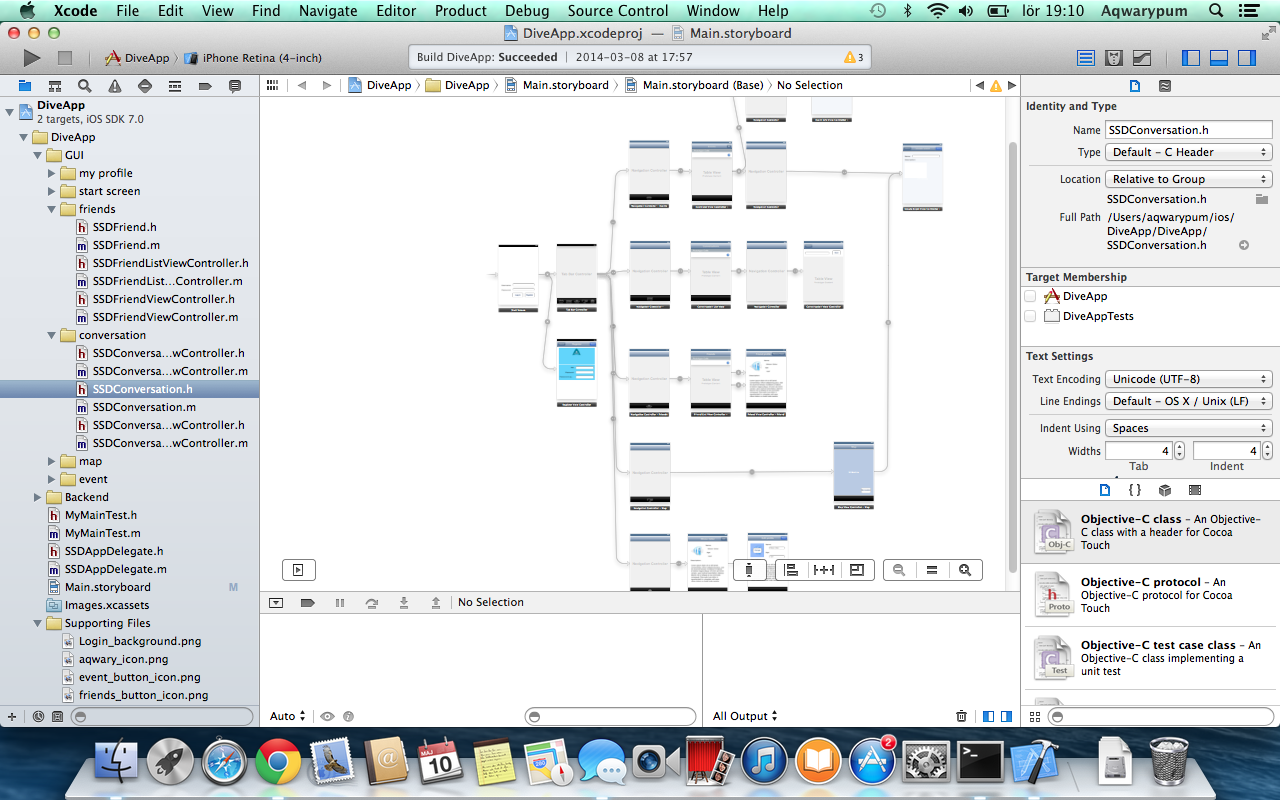Open the All Output console filter menu
Image resolution: width=1280 pixels, height=800 pixels.
745,716
